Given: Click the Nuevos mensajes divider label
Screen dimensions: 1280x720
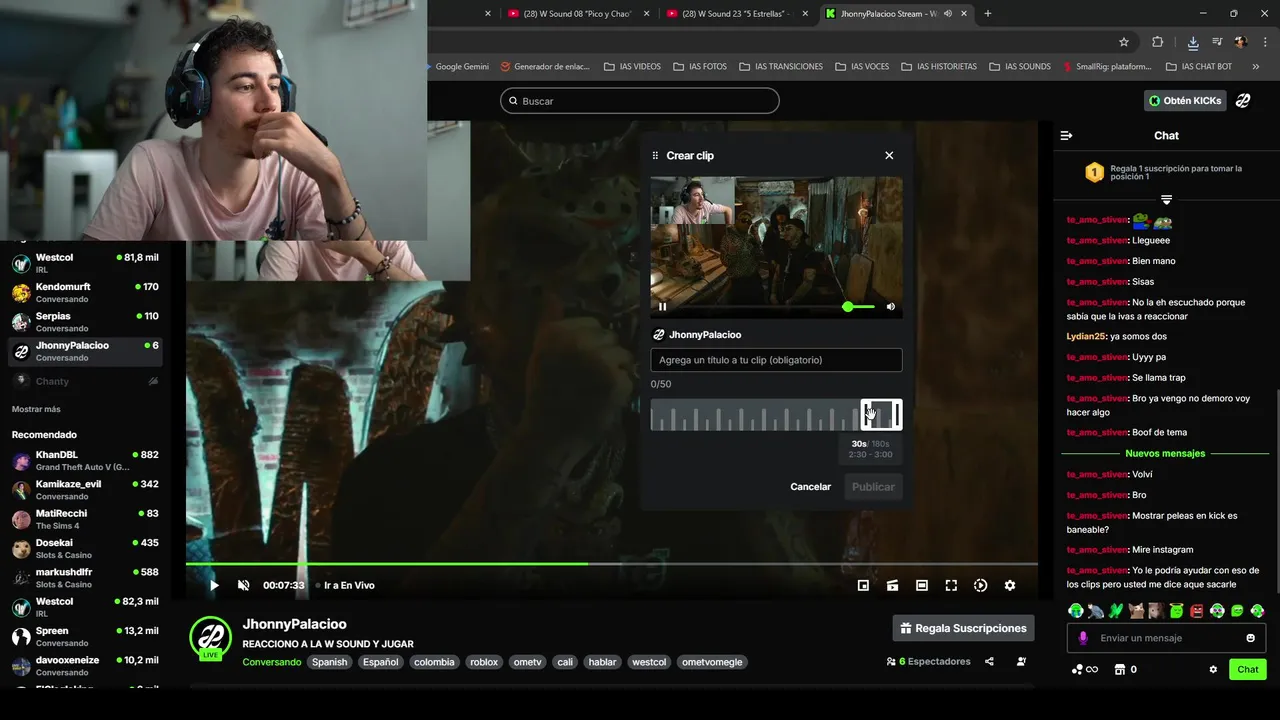Looking at the screenshot, I should pyautogui.click(x=1165, y=453).
